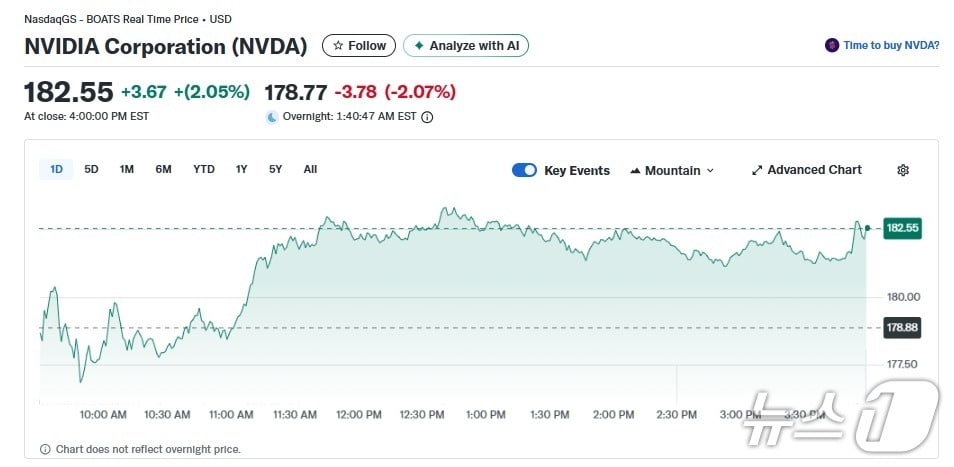Screen dimensions: 954x467
Task: Click the 178.88 previous close chart label
Action: [901, 327]
